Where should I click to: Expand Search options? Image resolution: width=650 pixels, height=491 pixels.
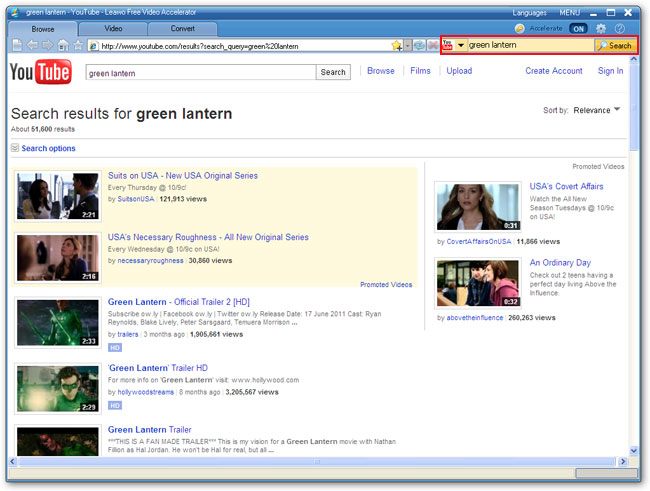point(48,148)
